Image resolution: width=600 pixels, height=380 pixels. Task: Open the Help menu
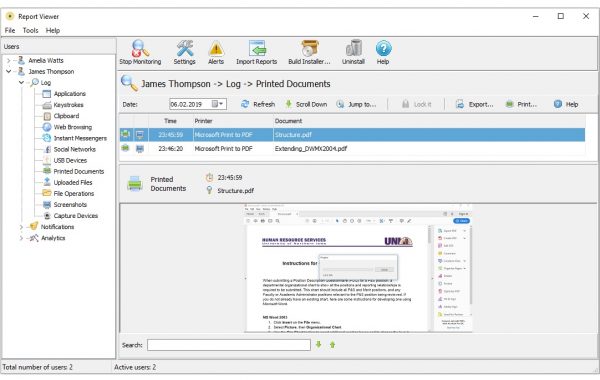53,30
